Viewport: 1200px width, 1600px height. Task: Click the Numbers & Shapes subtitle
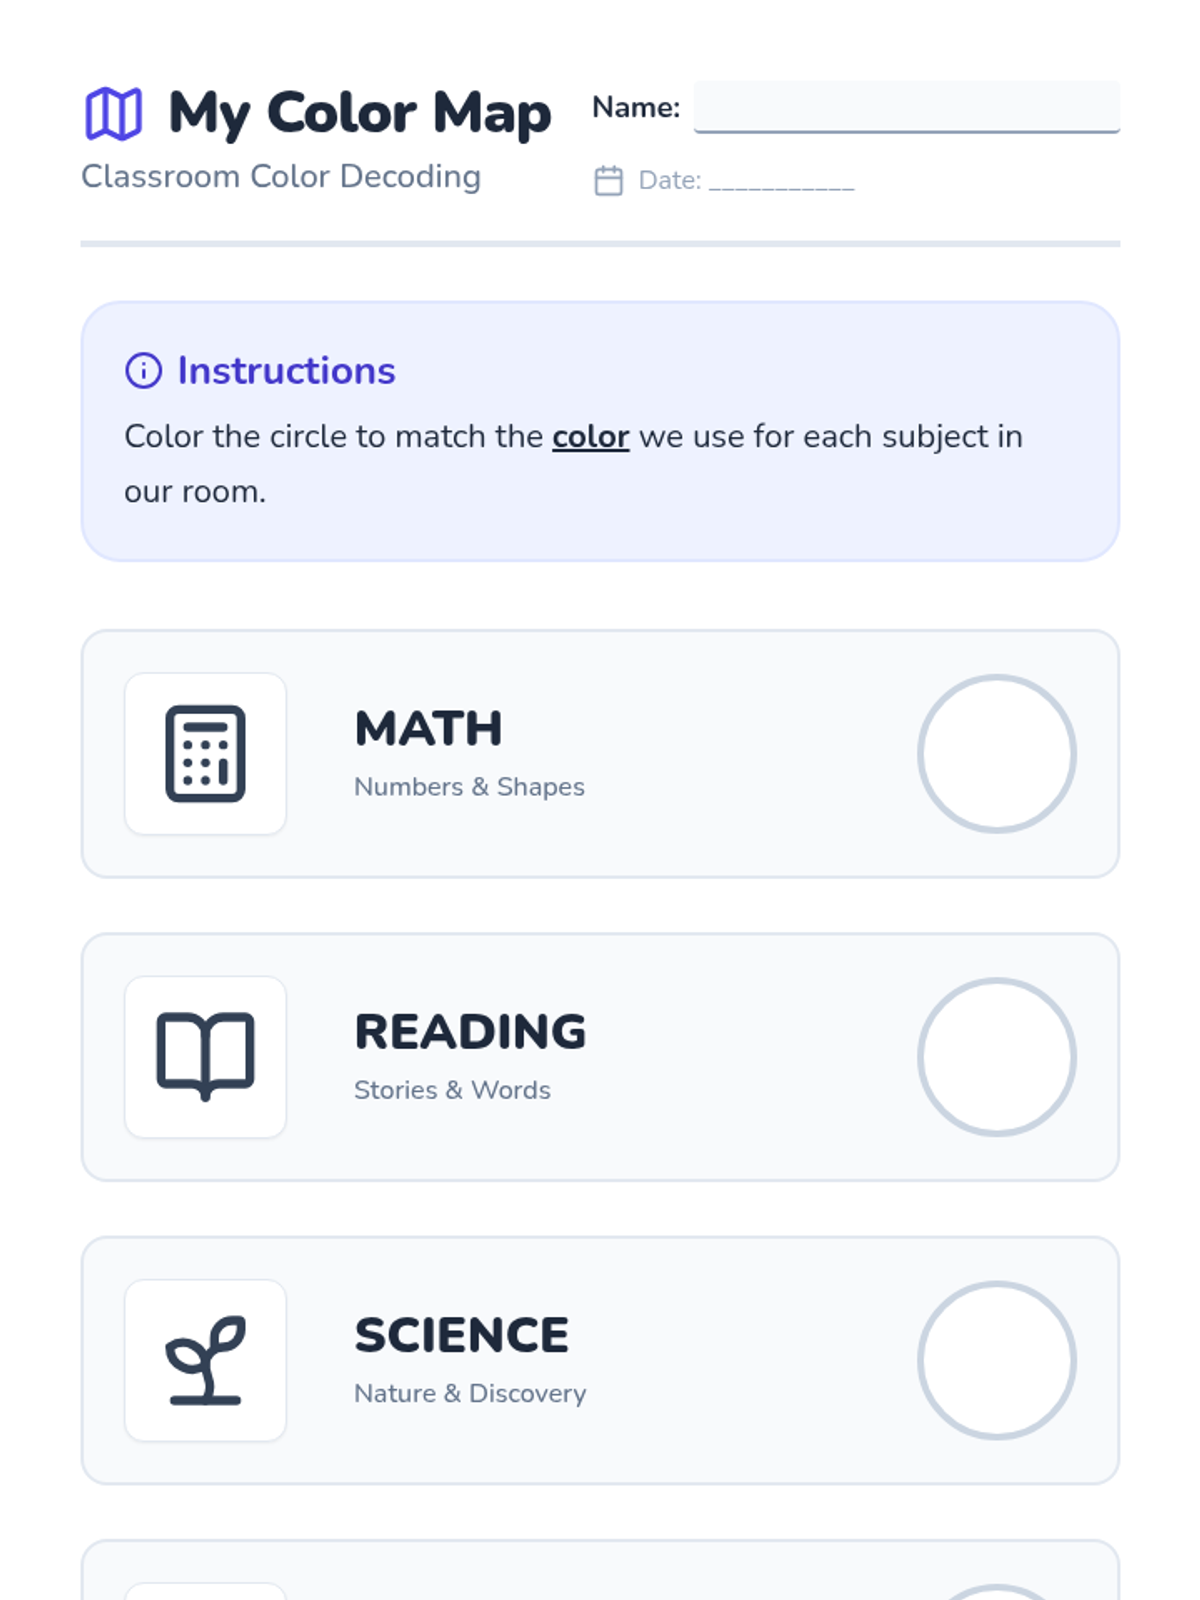(x=469, y=787)
